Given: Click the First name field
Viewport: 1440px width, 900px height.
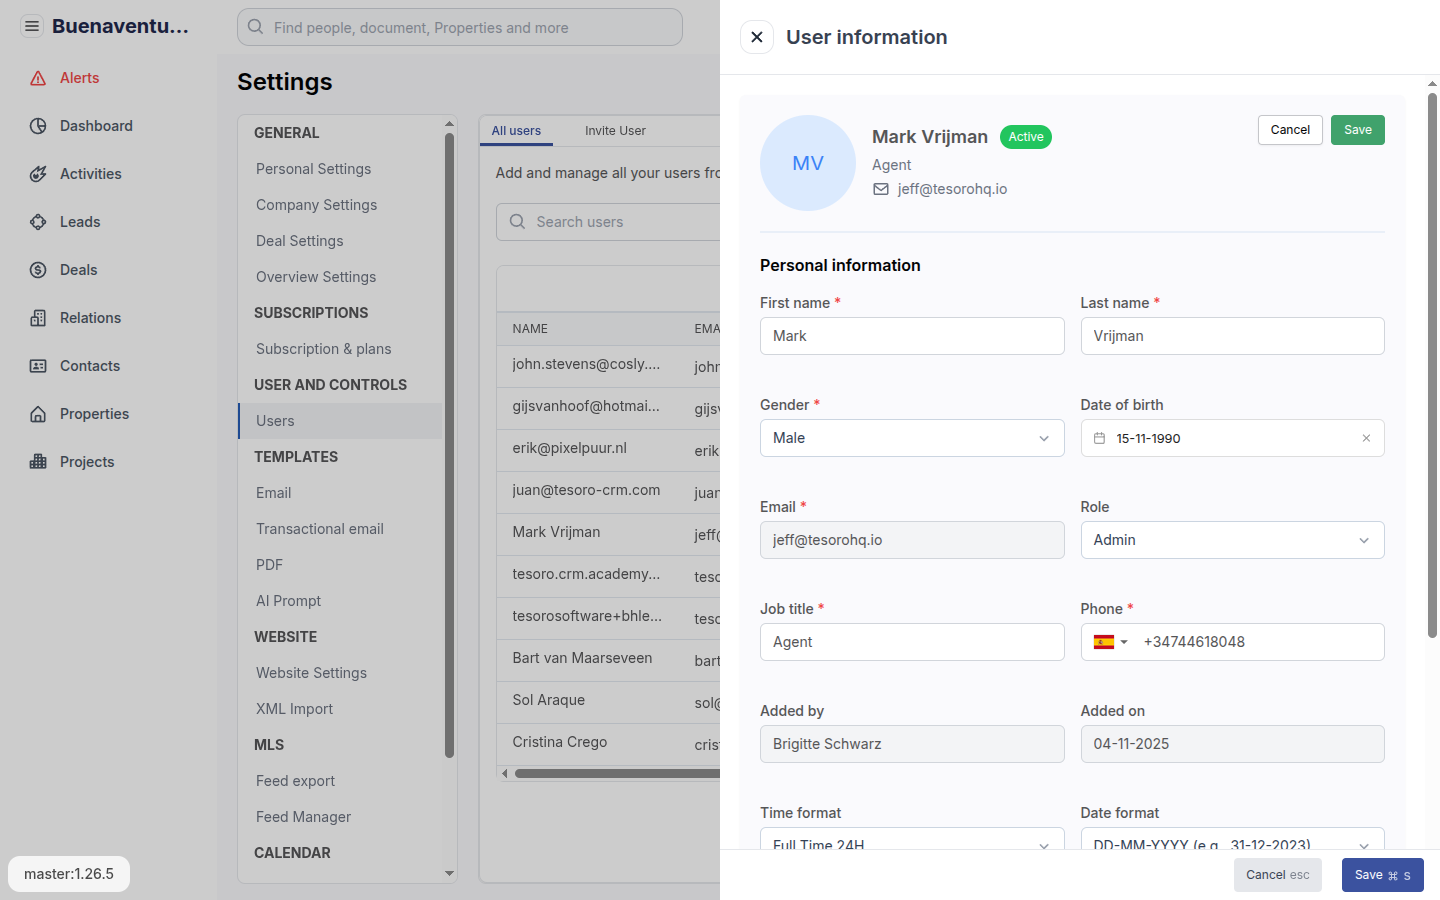Looking at the screenshot, I should (x=912, y=336).
